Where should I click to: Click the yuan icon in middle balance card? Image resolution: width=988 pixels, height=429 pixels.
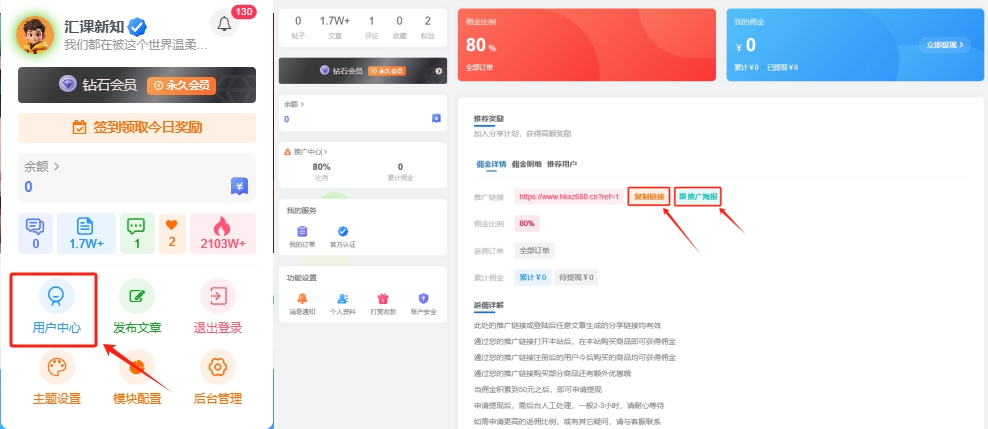[x=436, y=118]
